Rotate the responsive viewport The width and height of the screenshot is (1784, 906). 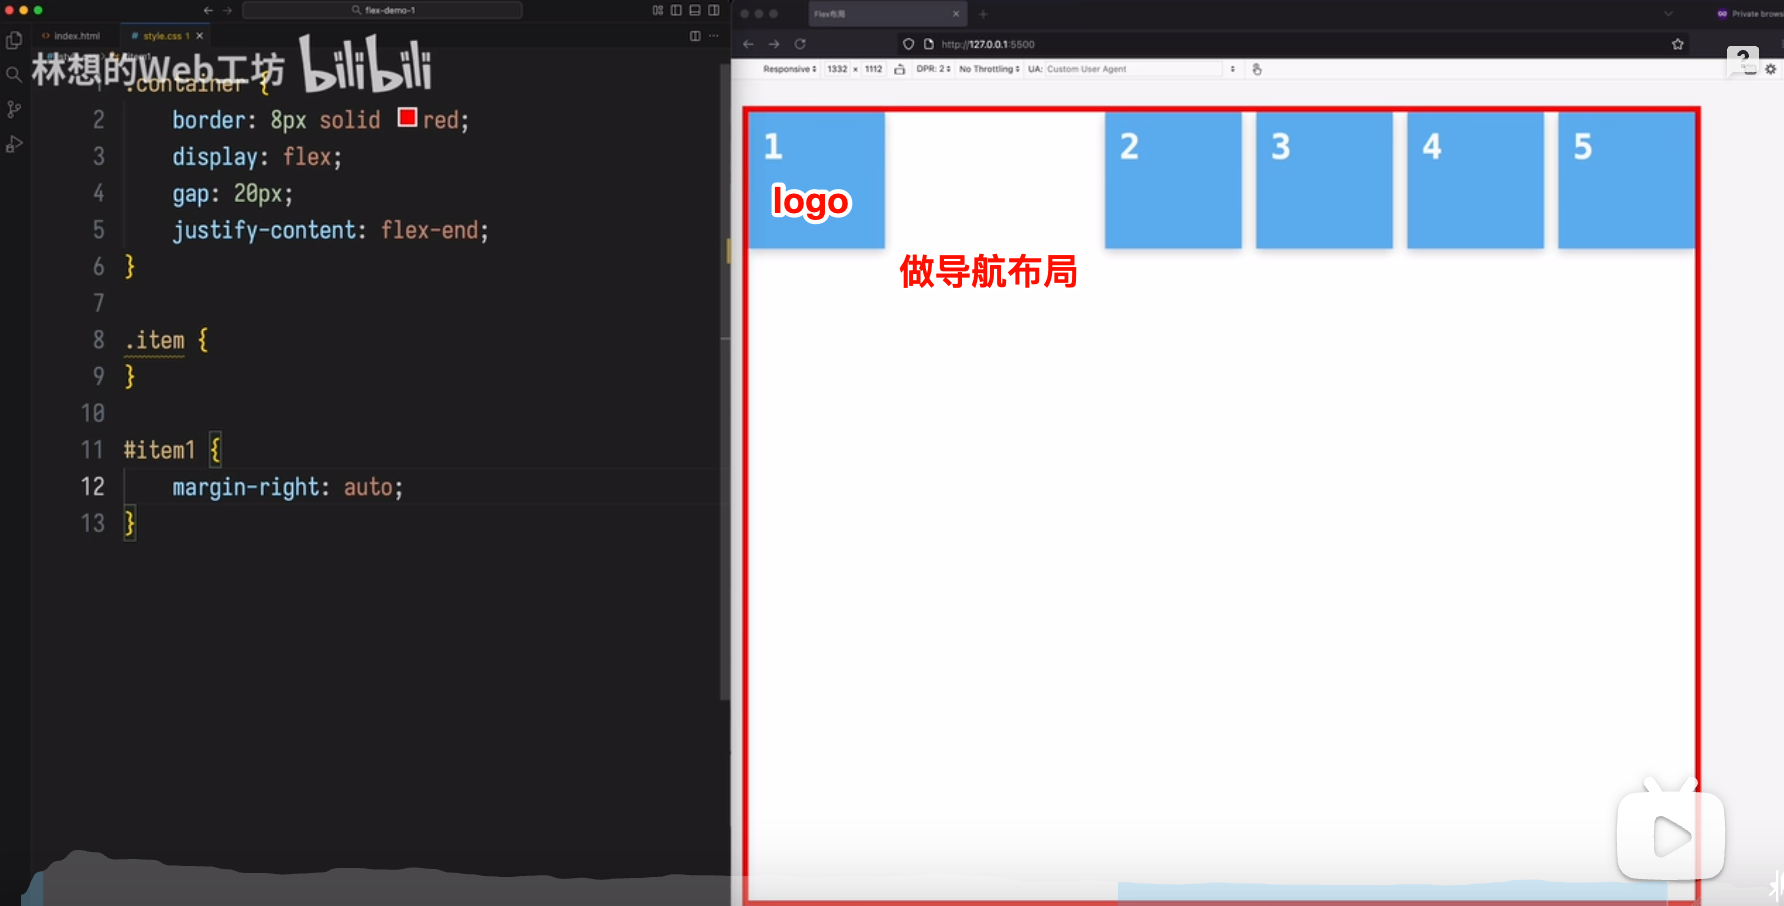(900, 69)
